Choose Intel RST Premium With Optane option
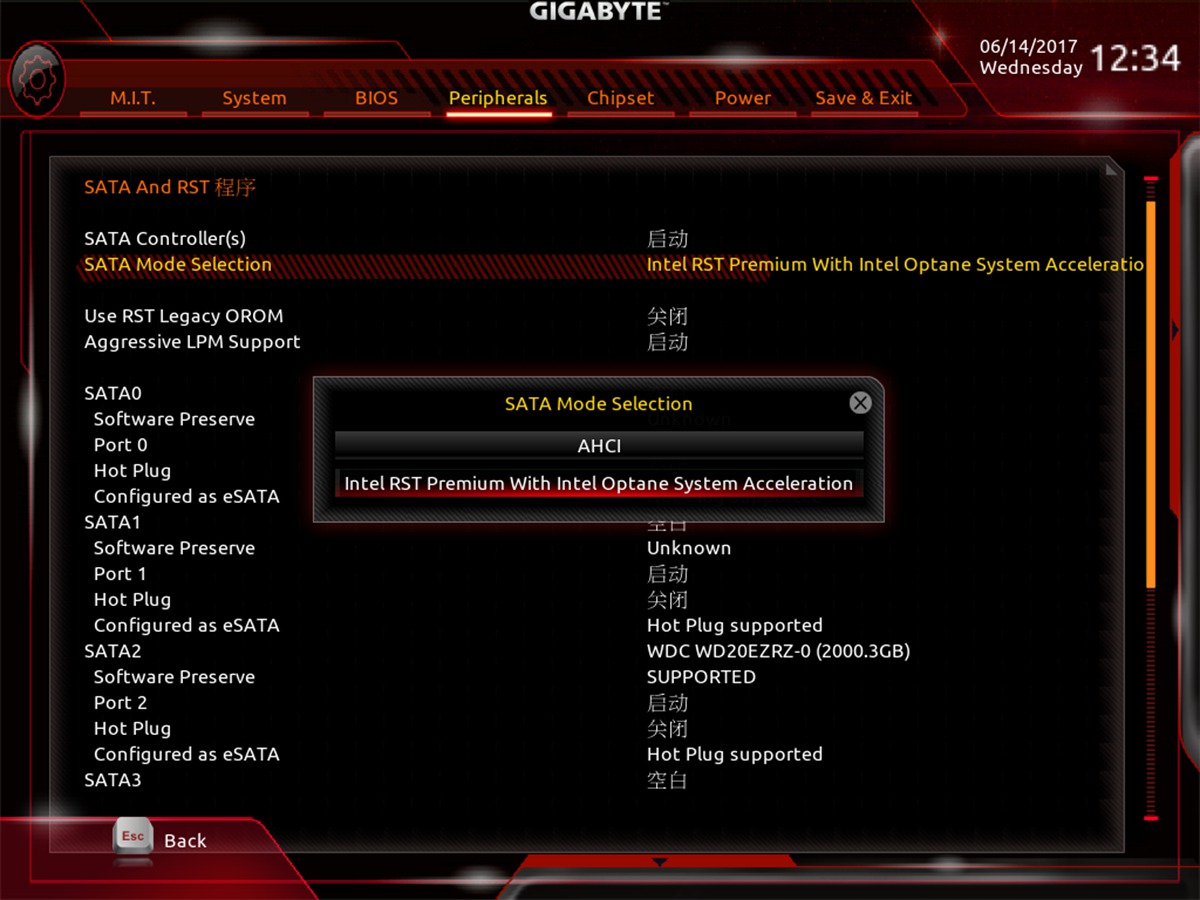This screenshot has width=1200, height=900. [599, 483]
